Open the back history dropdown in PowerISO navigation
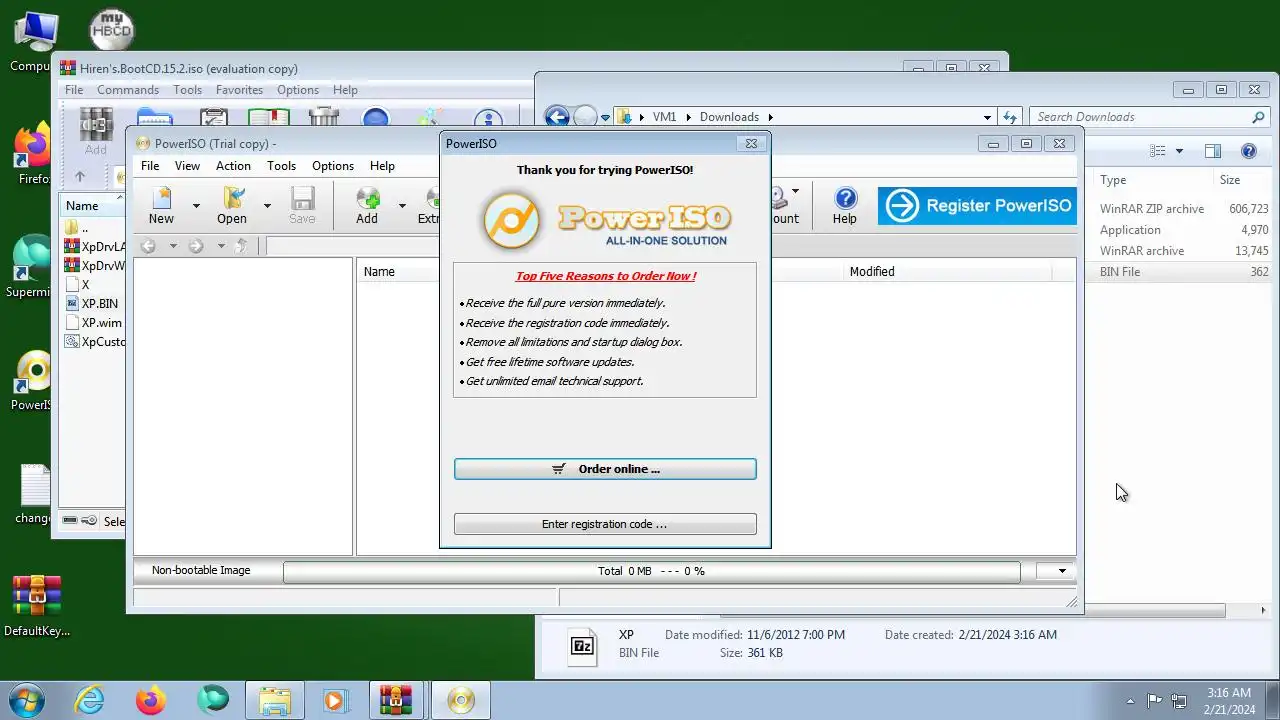The width and height of the screenshot is (1280, 720). 172,246
